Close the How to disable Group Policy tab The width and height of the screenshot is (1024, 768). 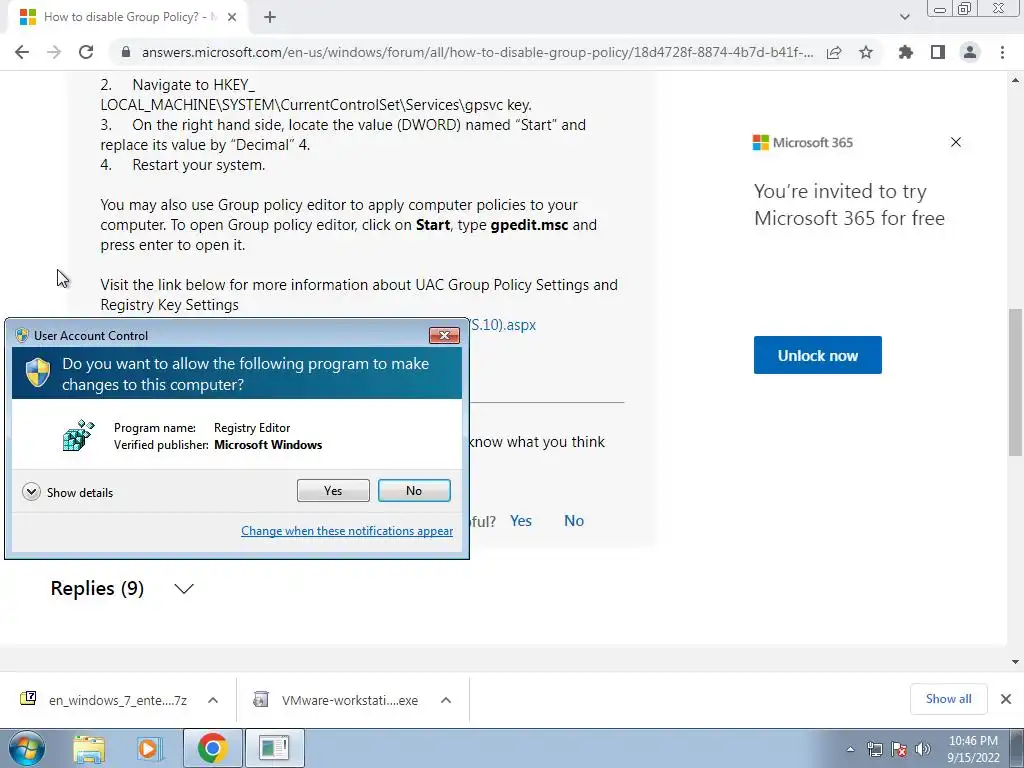(232, 18)
